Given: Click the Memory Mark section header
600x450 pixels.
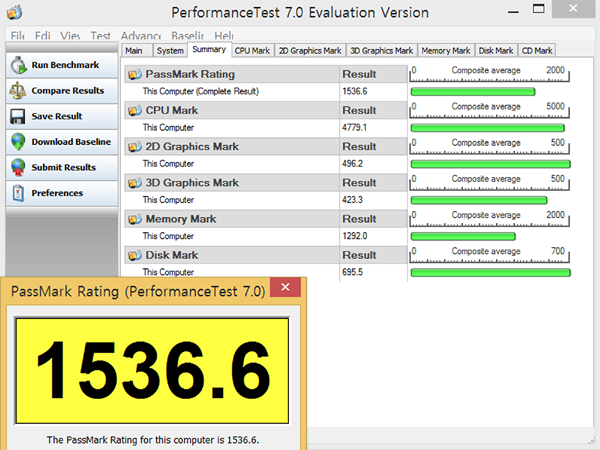Looking at the screenshot, I should 232,219.
